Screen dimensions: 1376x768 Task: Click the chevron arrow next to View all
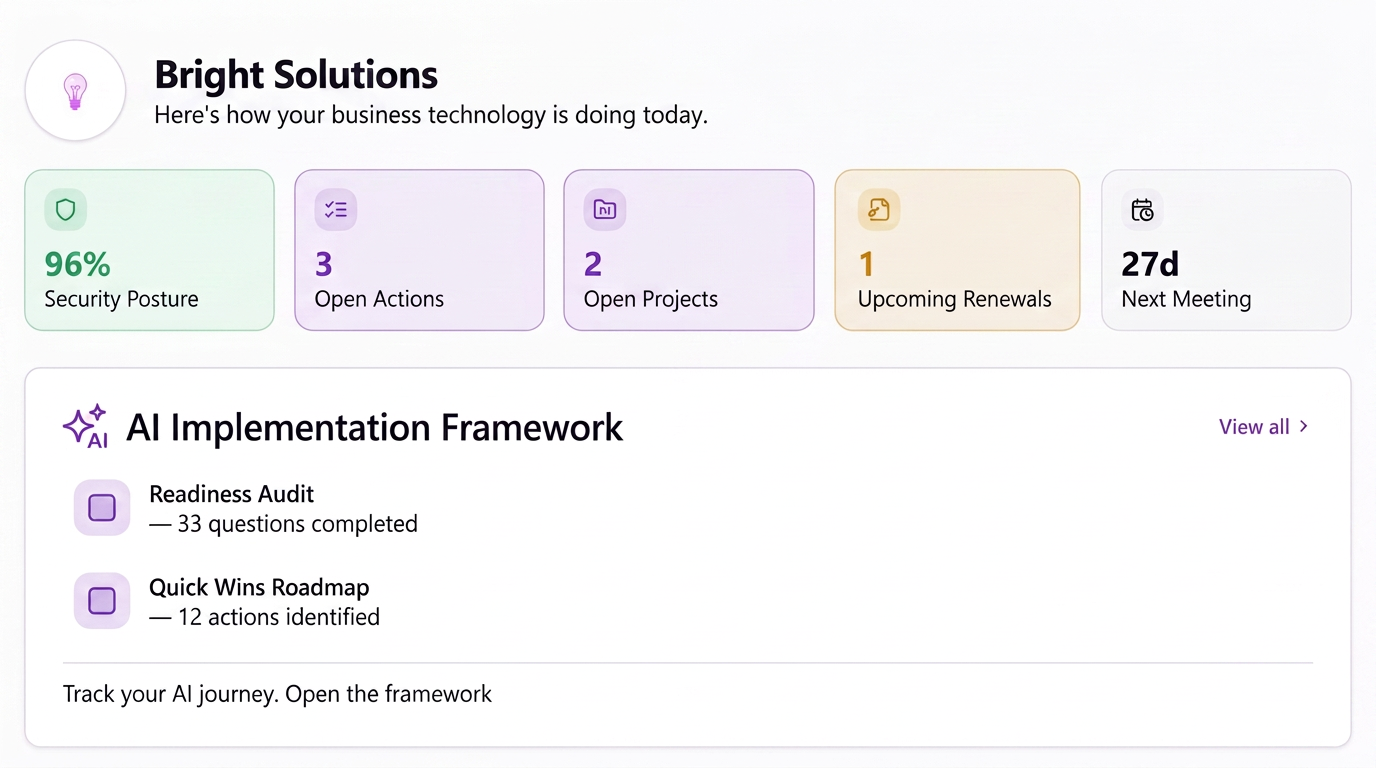click(1303, 427)
